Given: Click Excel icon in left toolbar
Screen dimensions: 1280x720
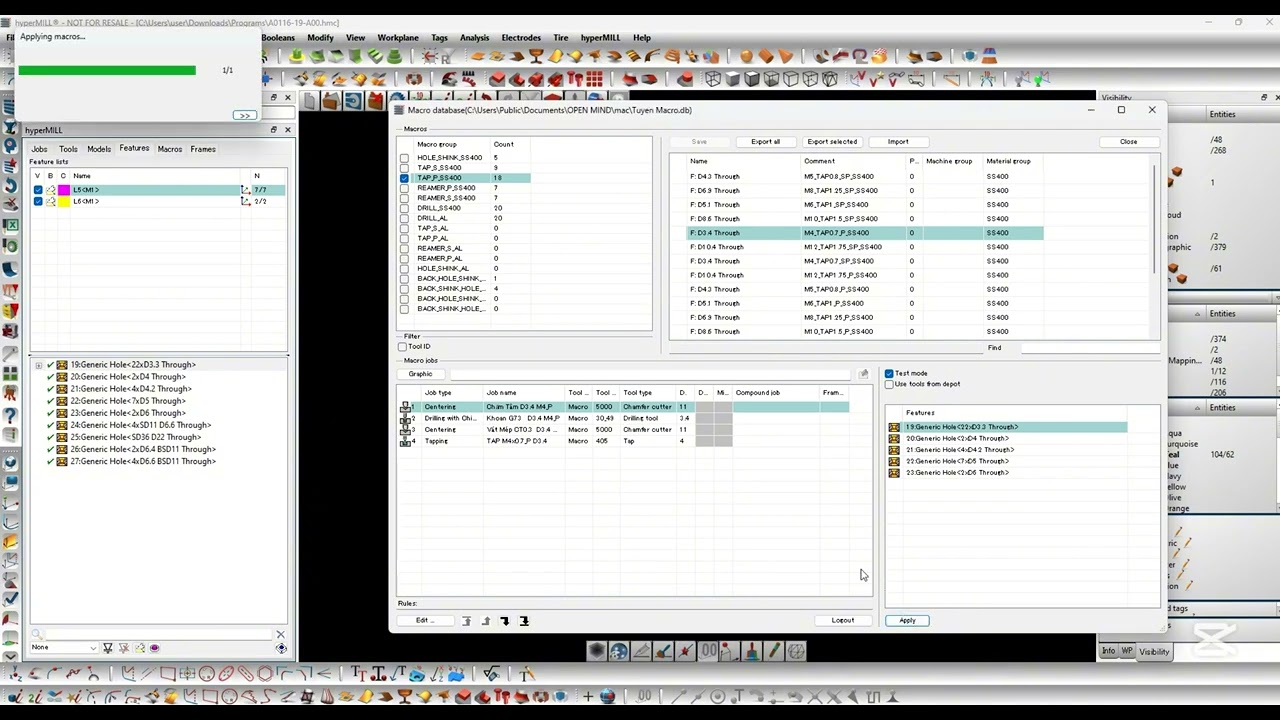Looking at the screenshot, I should [11, 225].
